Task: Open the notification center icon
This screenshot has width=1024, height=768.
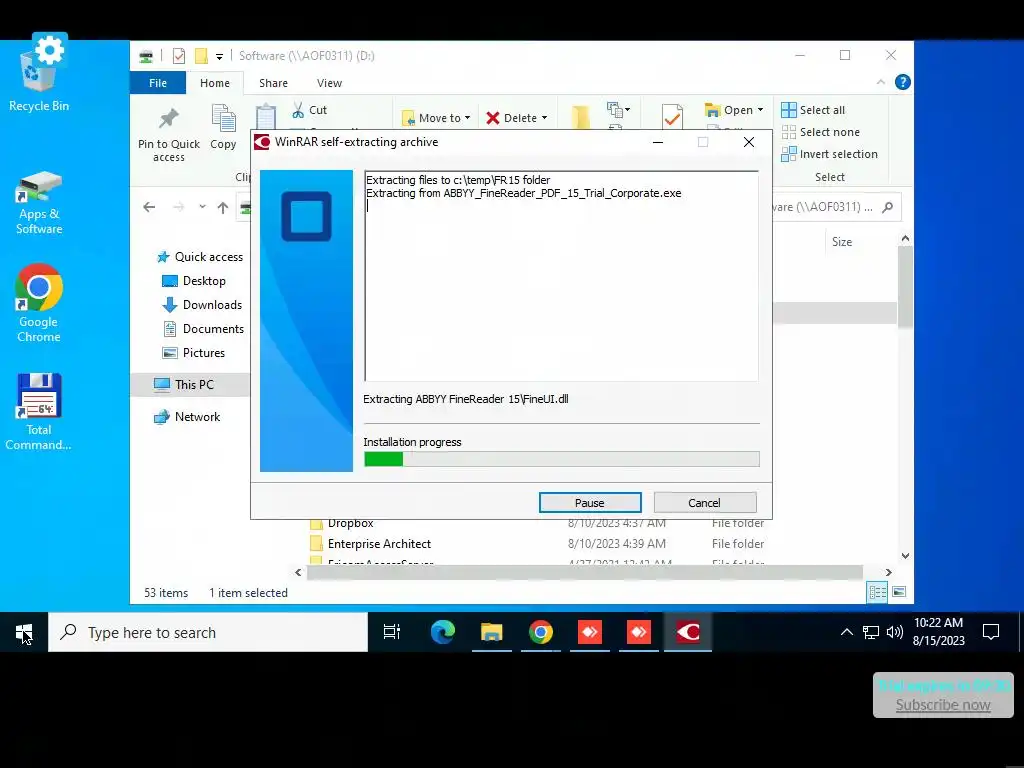Action: (x=991, y=632)
